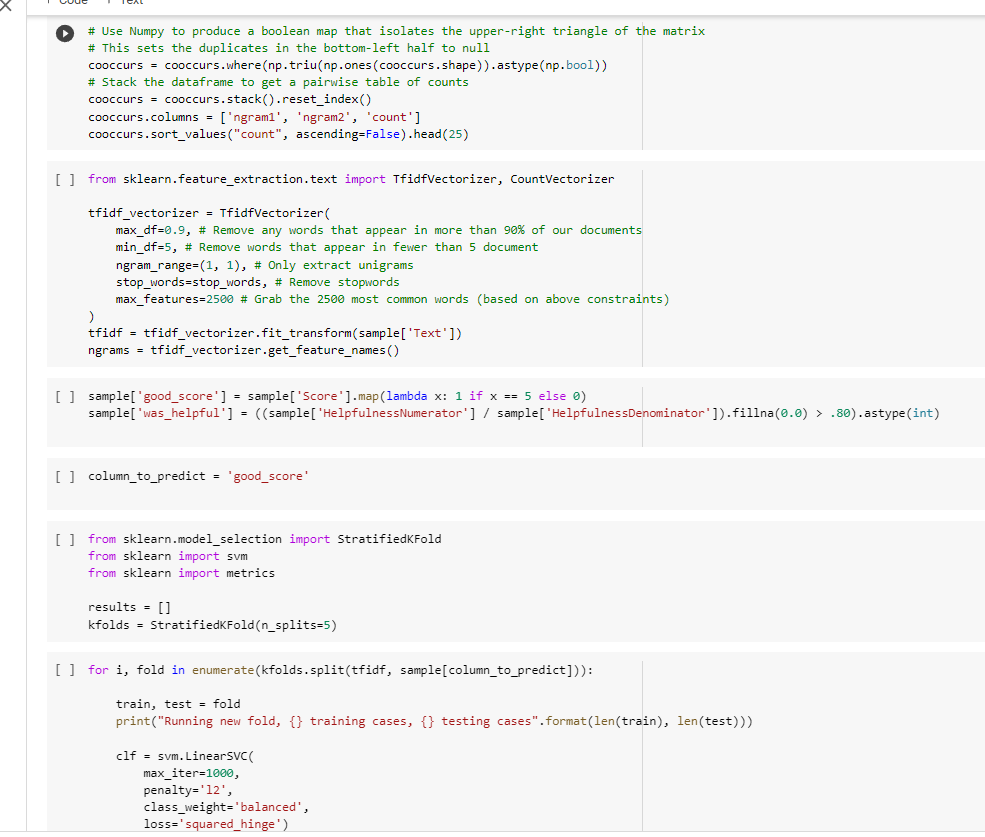Click the kfolds = StratifiedKFold line
The height and width of the screenshot is (837, 985).
pos(210,623)
